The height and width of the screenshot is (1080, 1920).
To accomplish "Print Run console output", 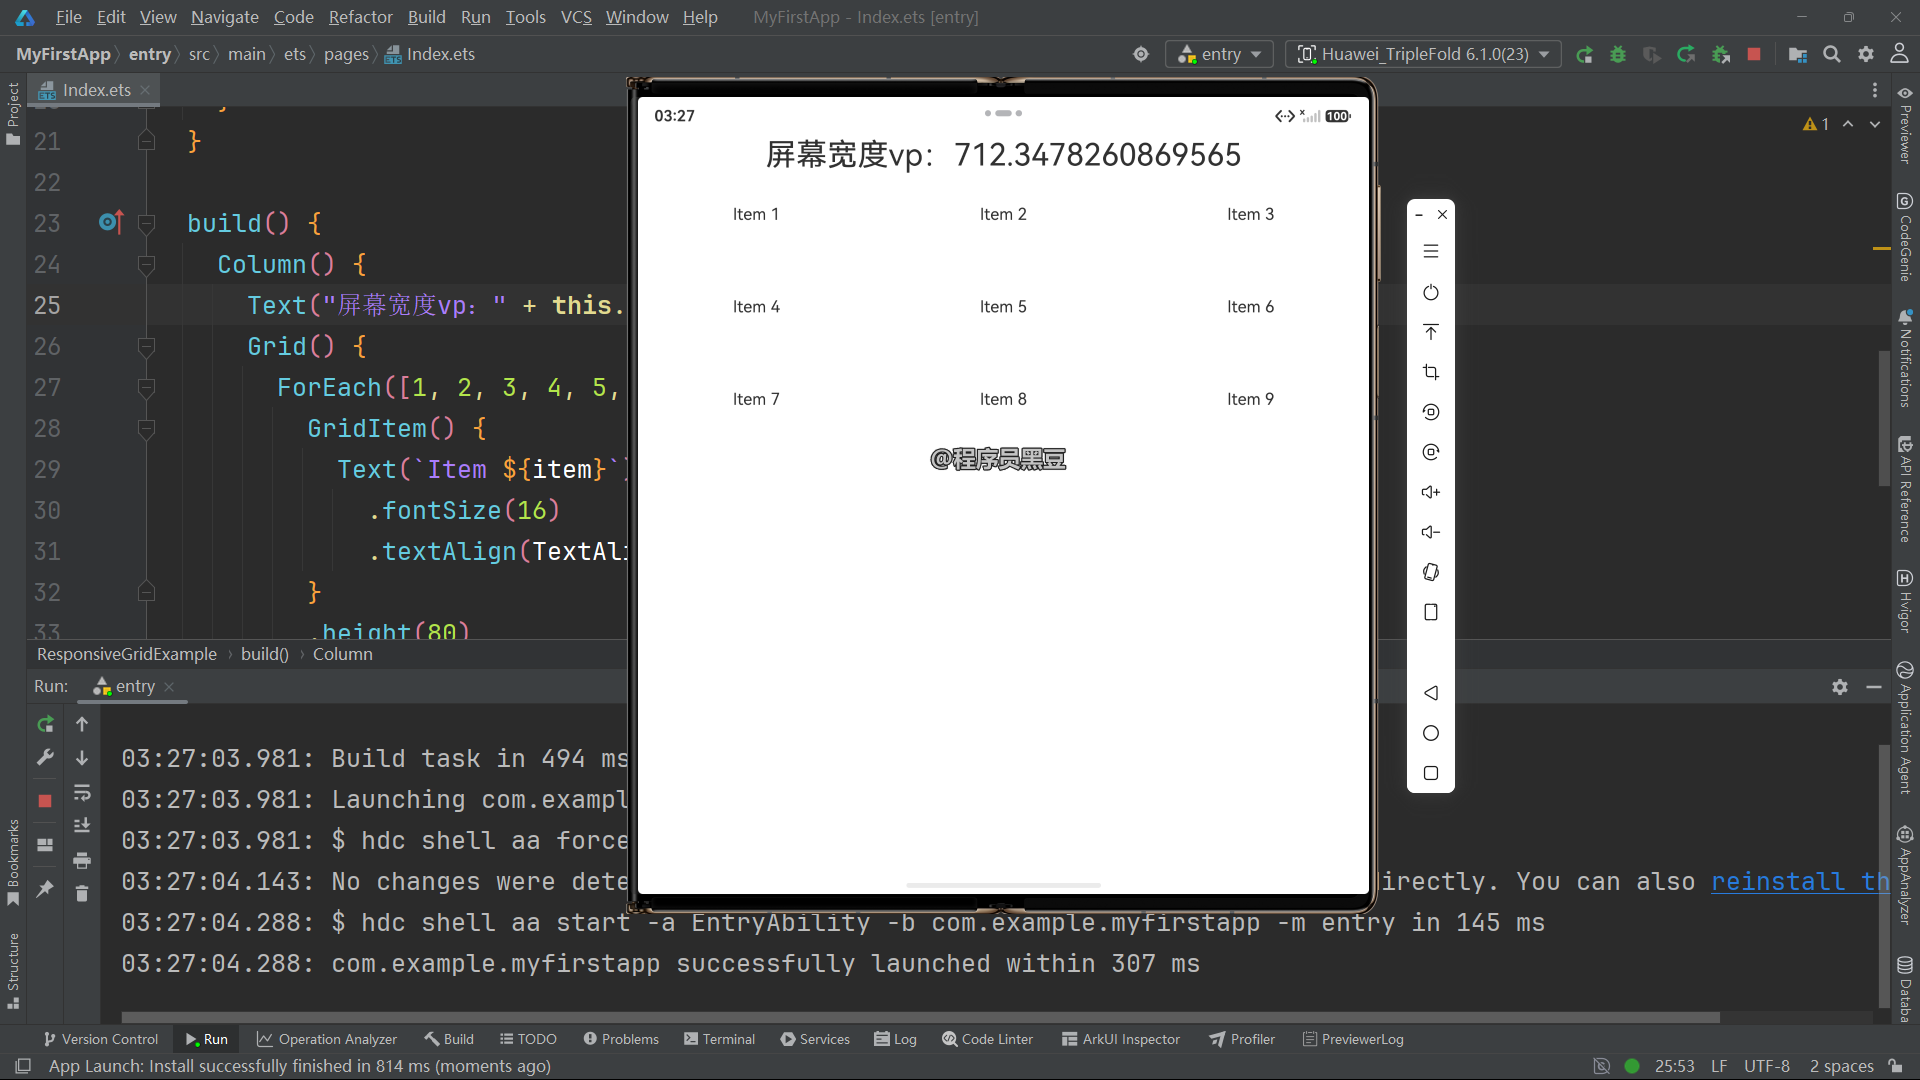I will (x=82, y=860).
